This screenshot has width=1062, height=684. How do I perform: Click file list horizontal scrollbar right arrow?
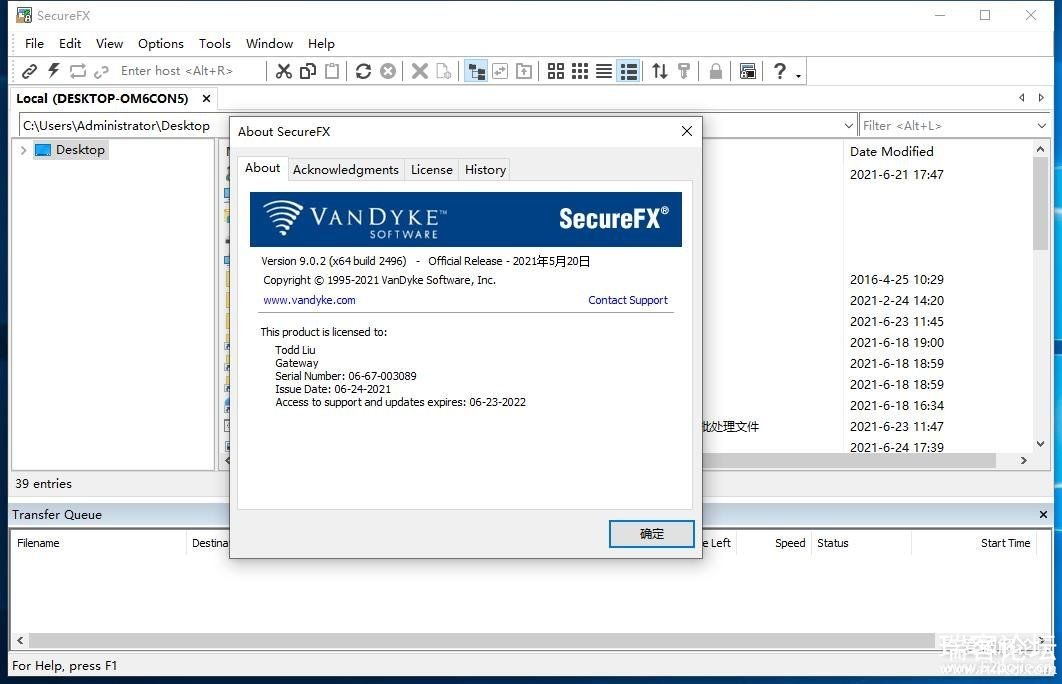[1023, 461]
